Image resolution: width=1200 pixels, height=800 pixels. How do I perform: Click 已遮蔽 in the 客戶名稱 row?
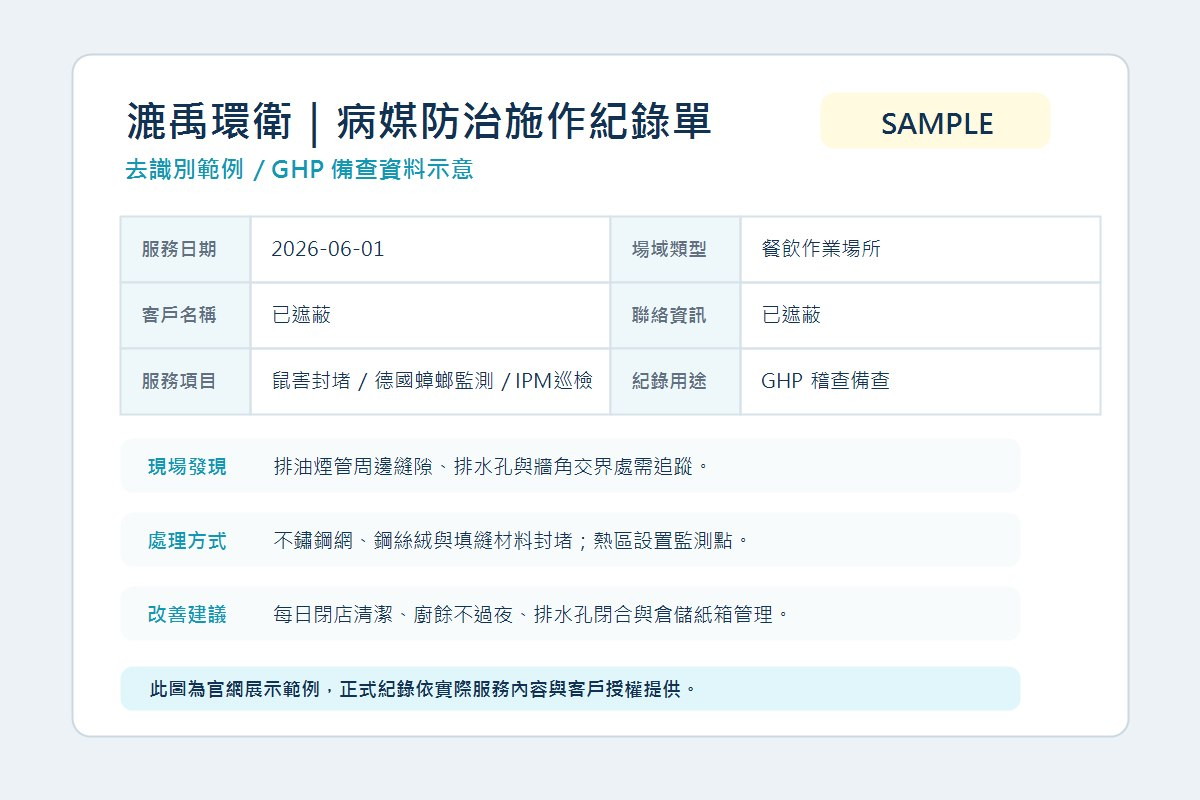pyautogui.click(x=301, y=315)
